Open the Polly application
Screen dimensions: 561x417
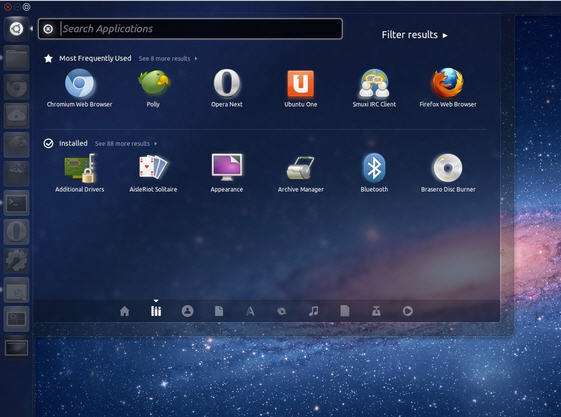(x=153, y=88)
